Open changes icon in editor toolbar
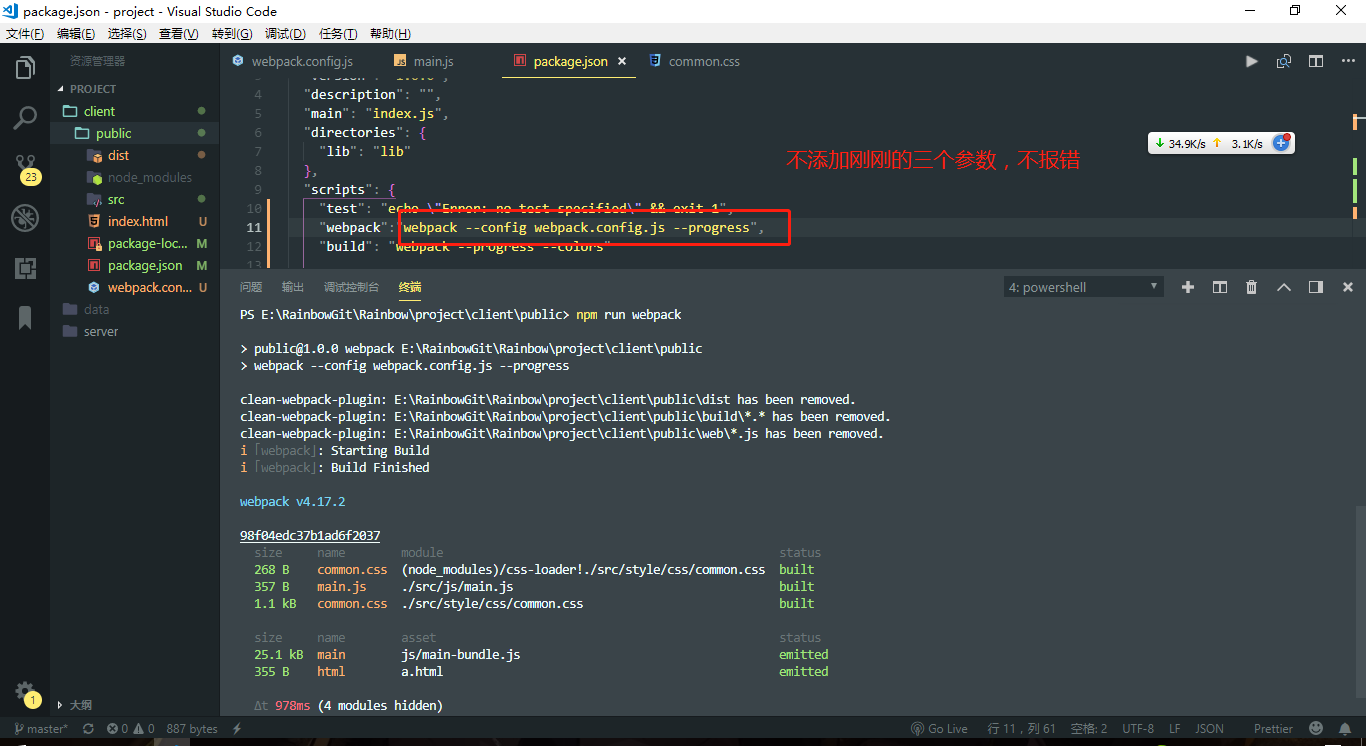 pos(1284,61)
